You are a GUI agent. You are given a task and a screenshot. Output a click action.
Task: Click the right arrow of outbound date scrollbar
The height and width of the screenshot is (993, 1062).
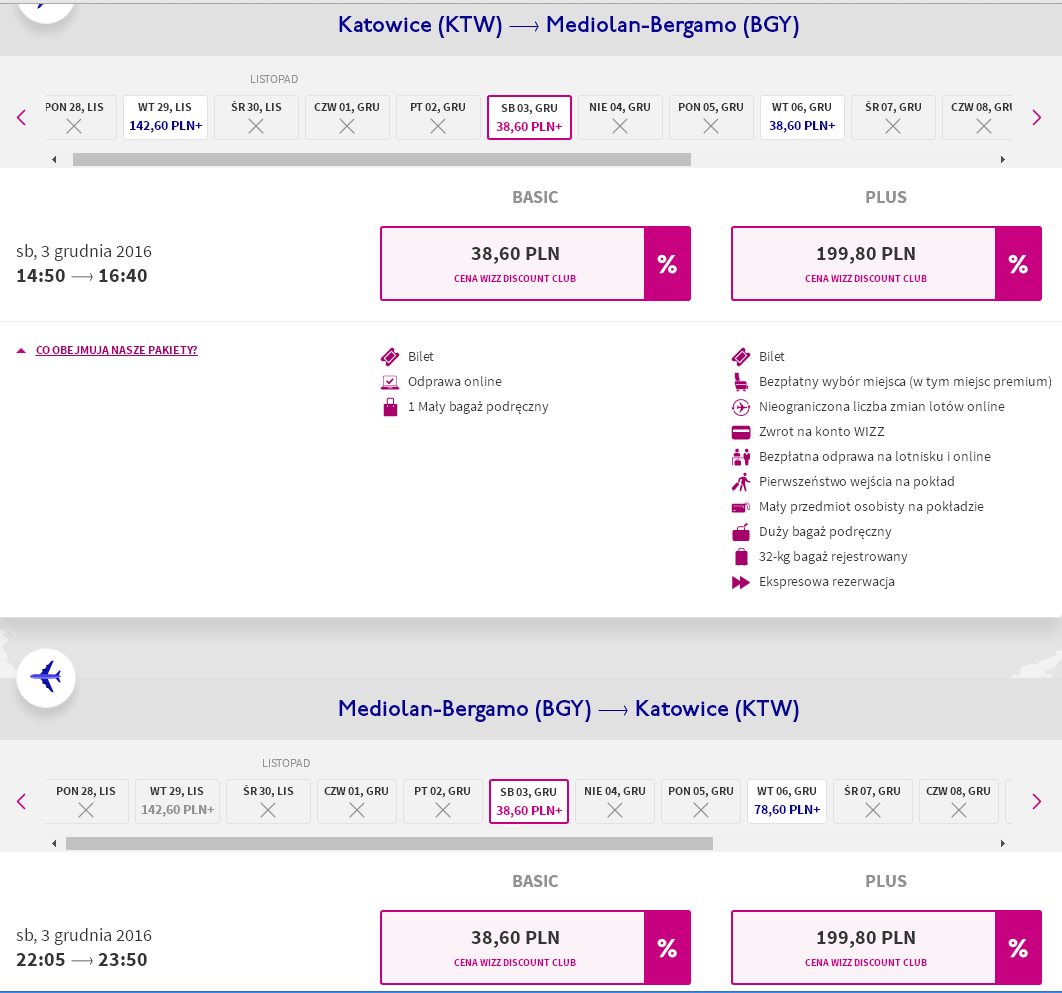tap(1002, 160)
